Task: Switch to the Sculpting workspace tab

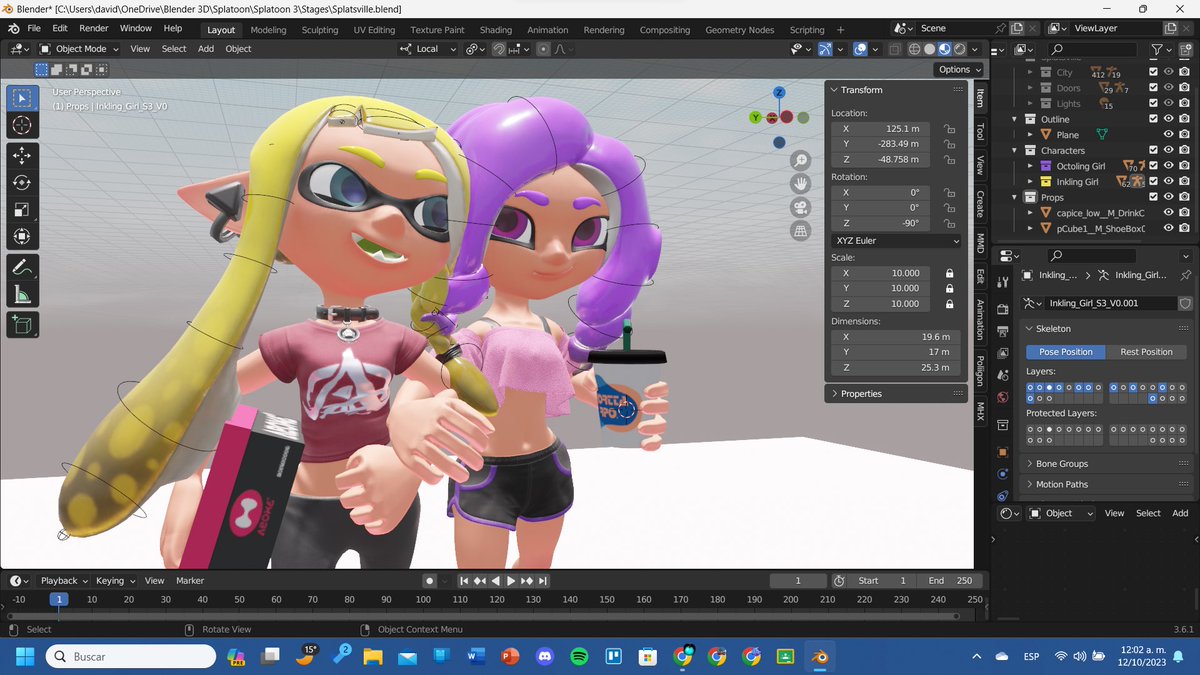Action: 320,30
